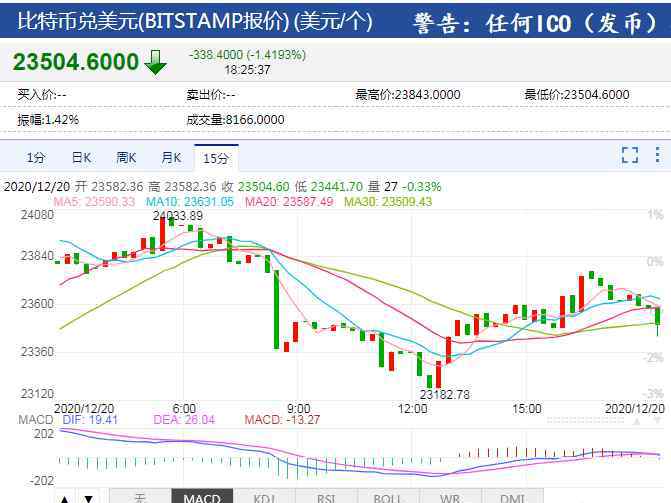
Task: Click the 24080 price axis label
Action: click(38, 215)
